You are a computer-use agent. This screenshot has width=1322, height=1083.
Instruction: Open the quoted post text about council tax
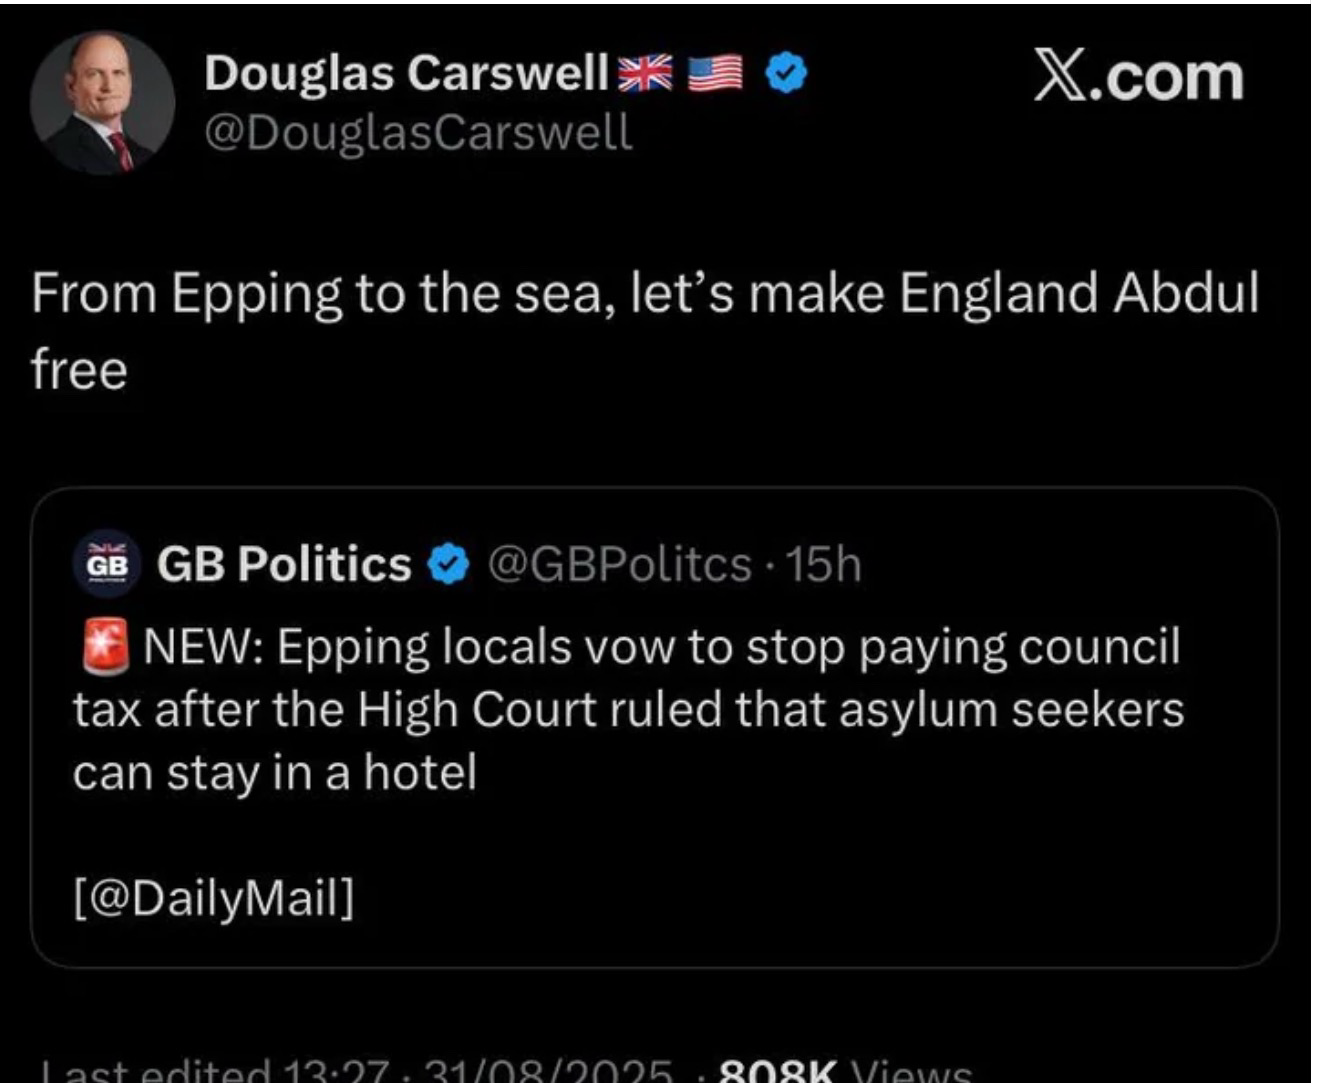[628, 710]
